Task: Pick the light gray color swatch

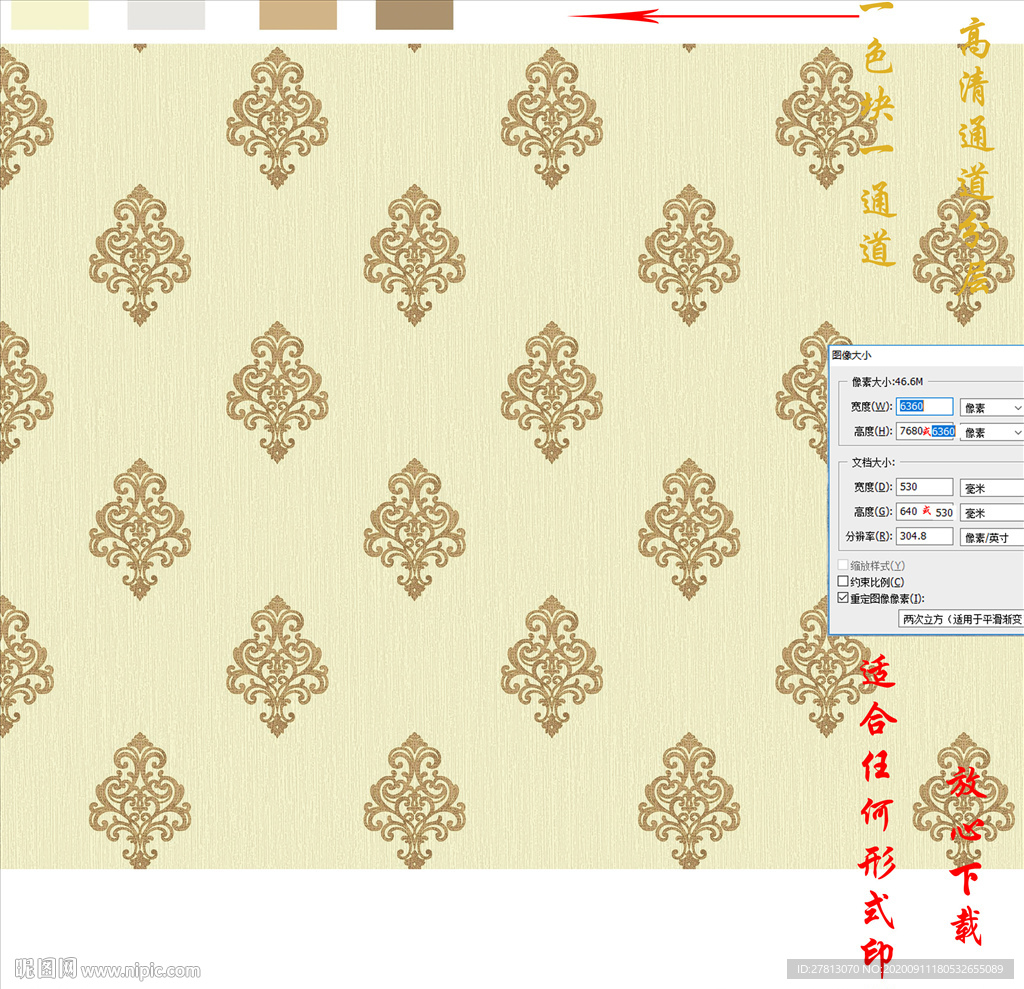Action: click(x=166, y=14)
